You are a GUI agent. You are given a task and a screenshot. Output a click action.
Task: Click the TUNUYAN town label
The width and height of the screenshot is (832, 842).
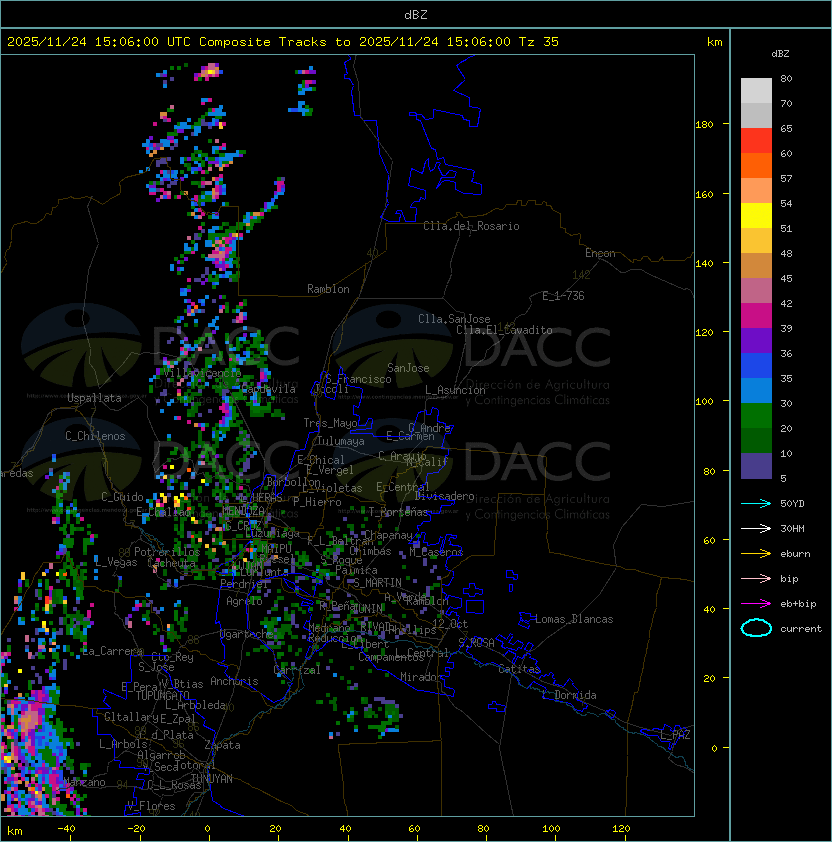211,779
